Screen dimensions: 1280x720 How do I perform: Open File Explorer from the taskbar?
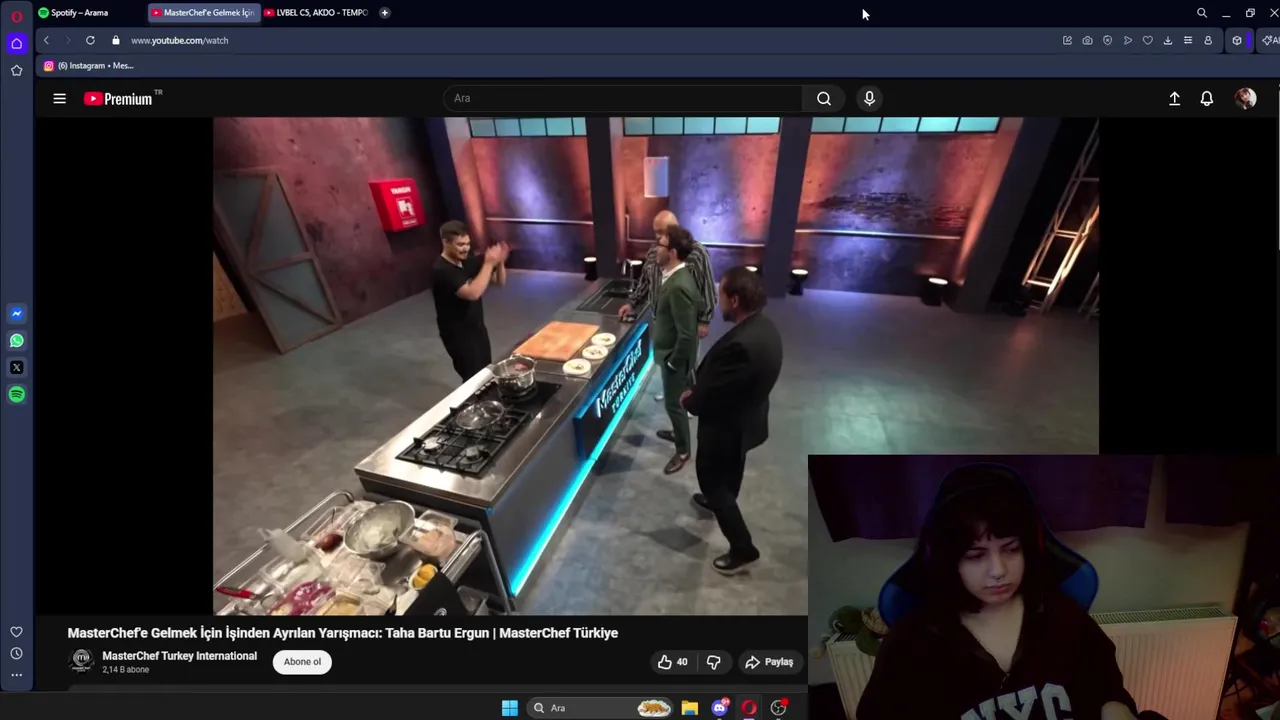click(690, 708)
